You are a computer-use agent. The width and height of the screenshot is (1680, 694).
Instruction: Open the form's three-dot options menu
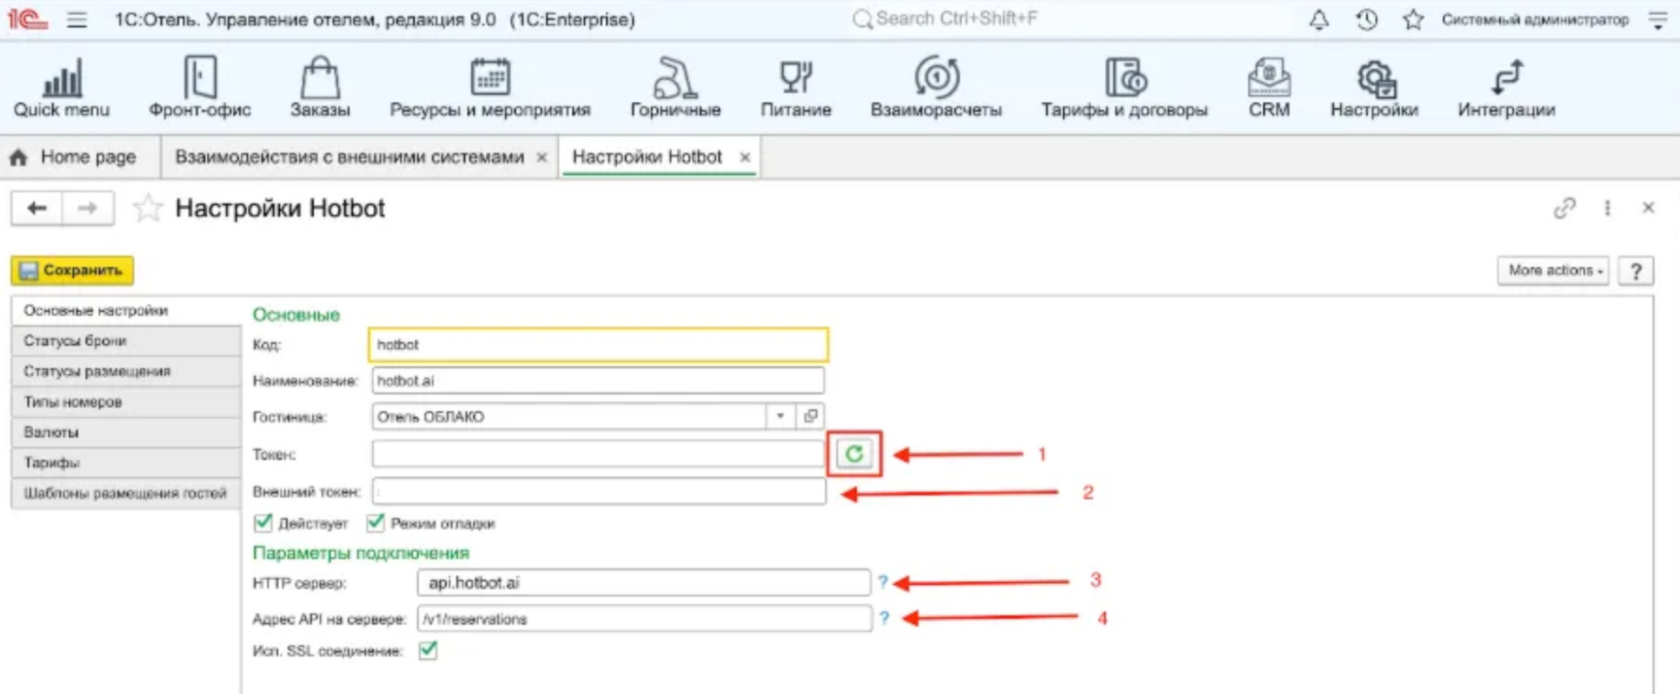click(1607, 208)
